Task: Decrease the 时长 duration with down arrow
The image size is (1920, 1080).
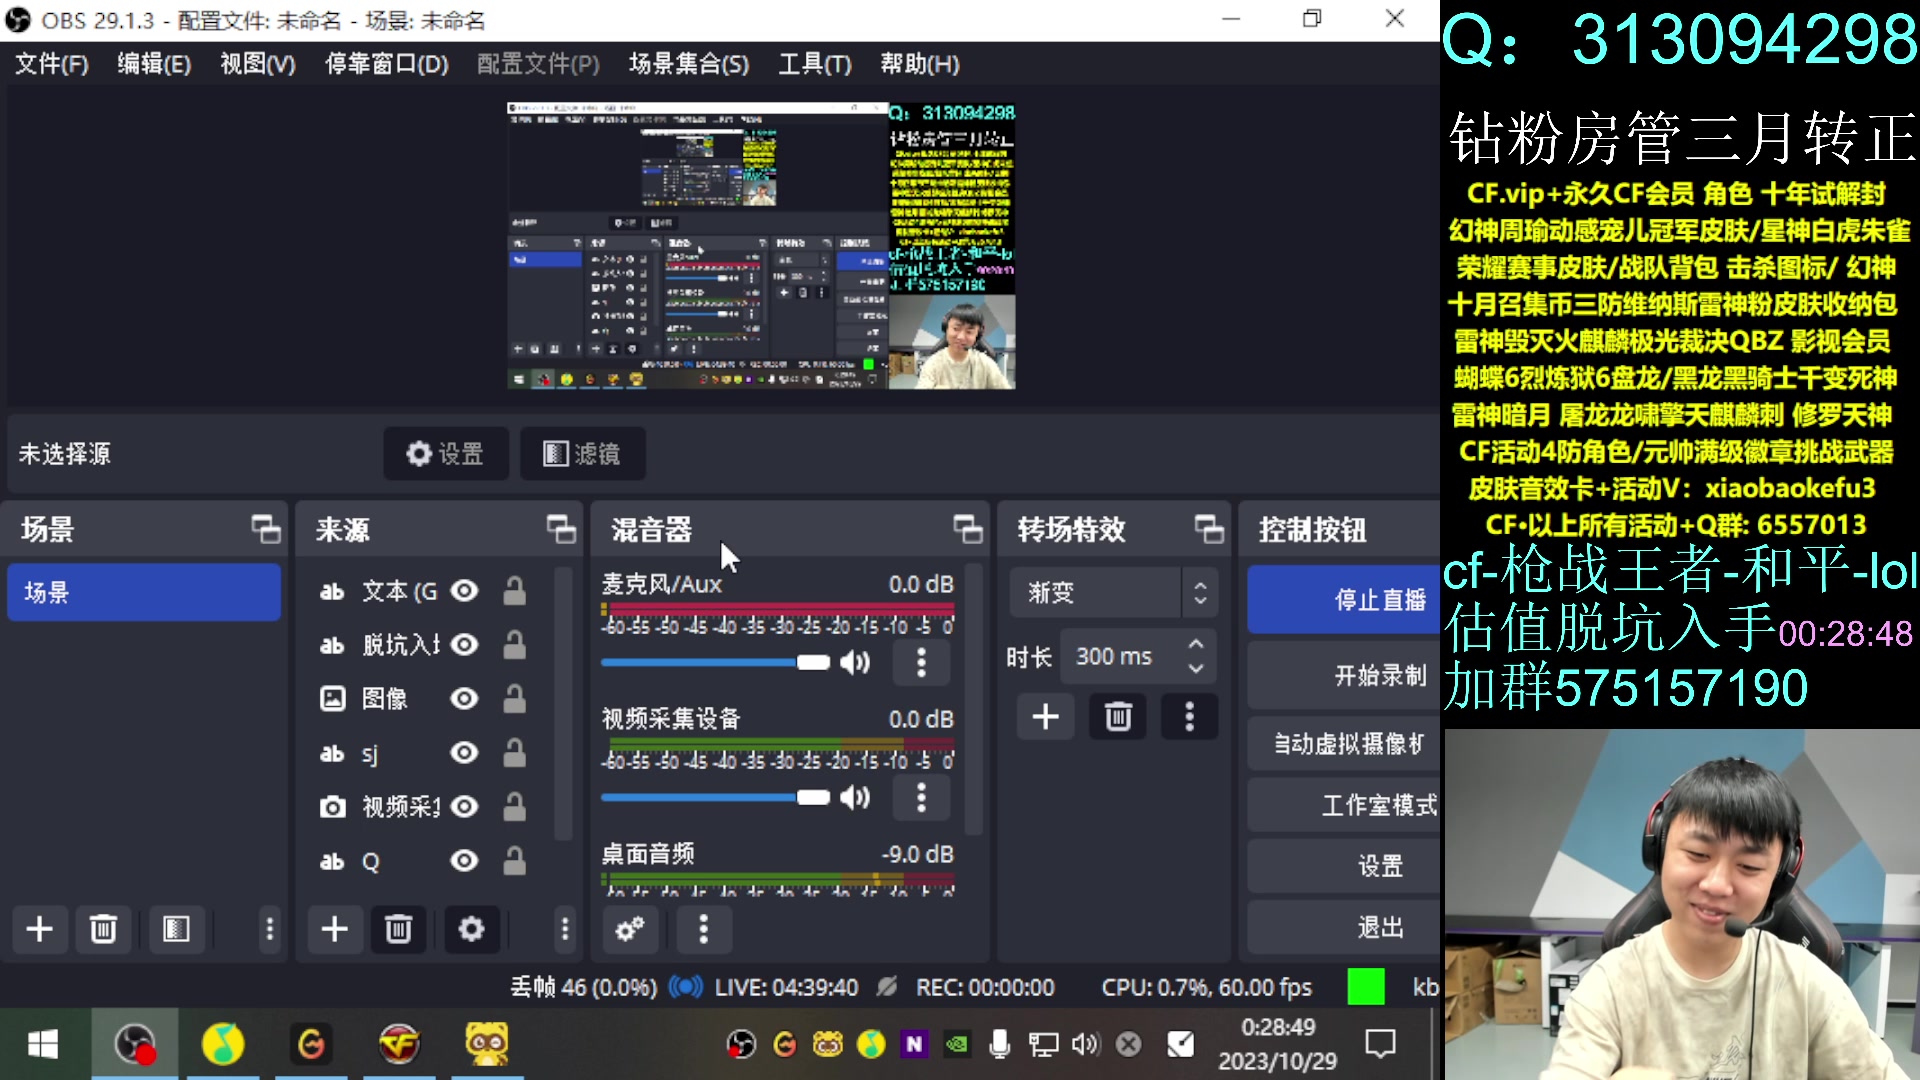Action: point(1196,669)
